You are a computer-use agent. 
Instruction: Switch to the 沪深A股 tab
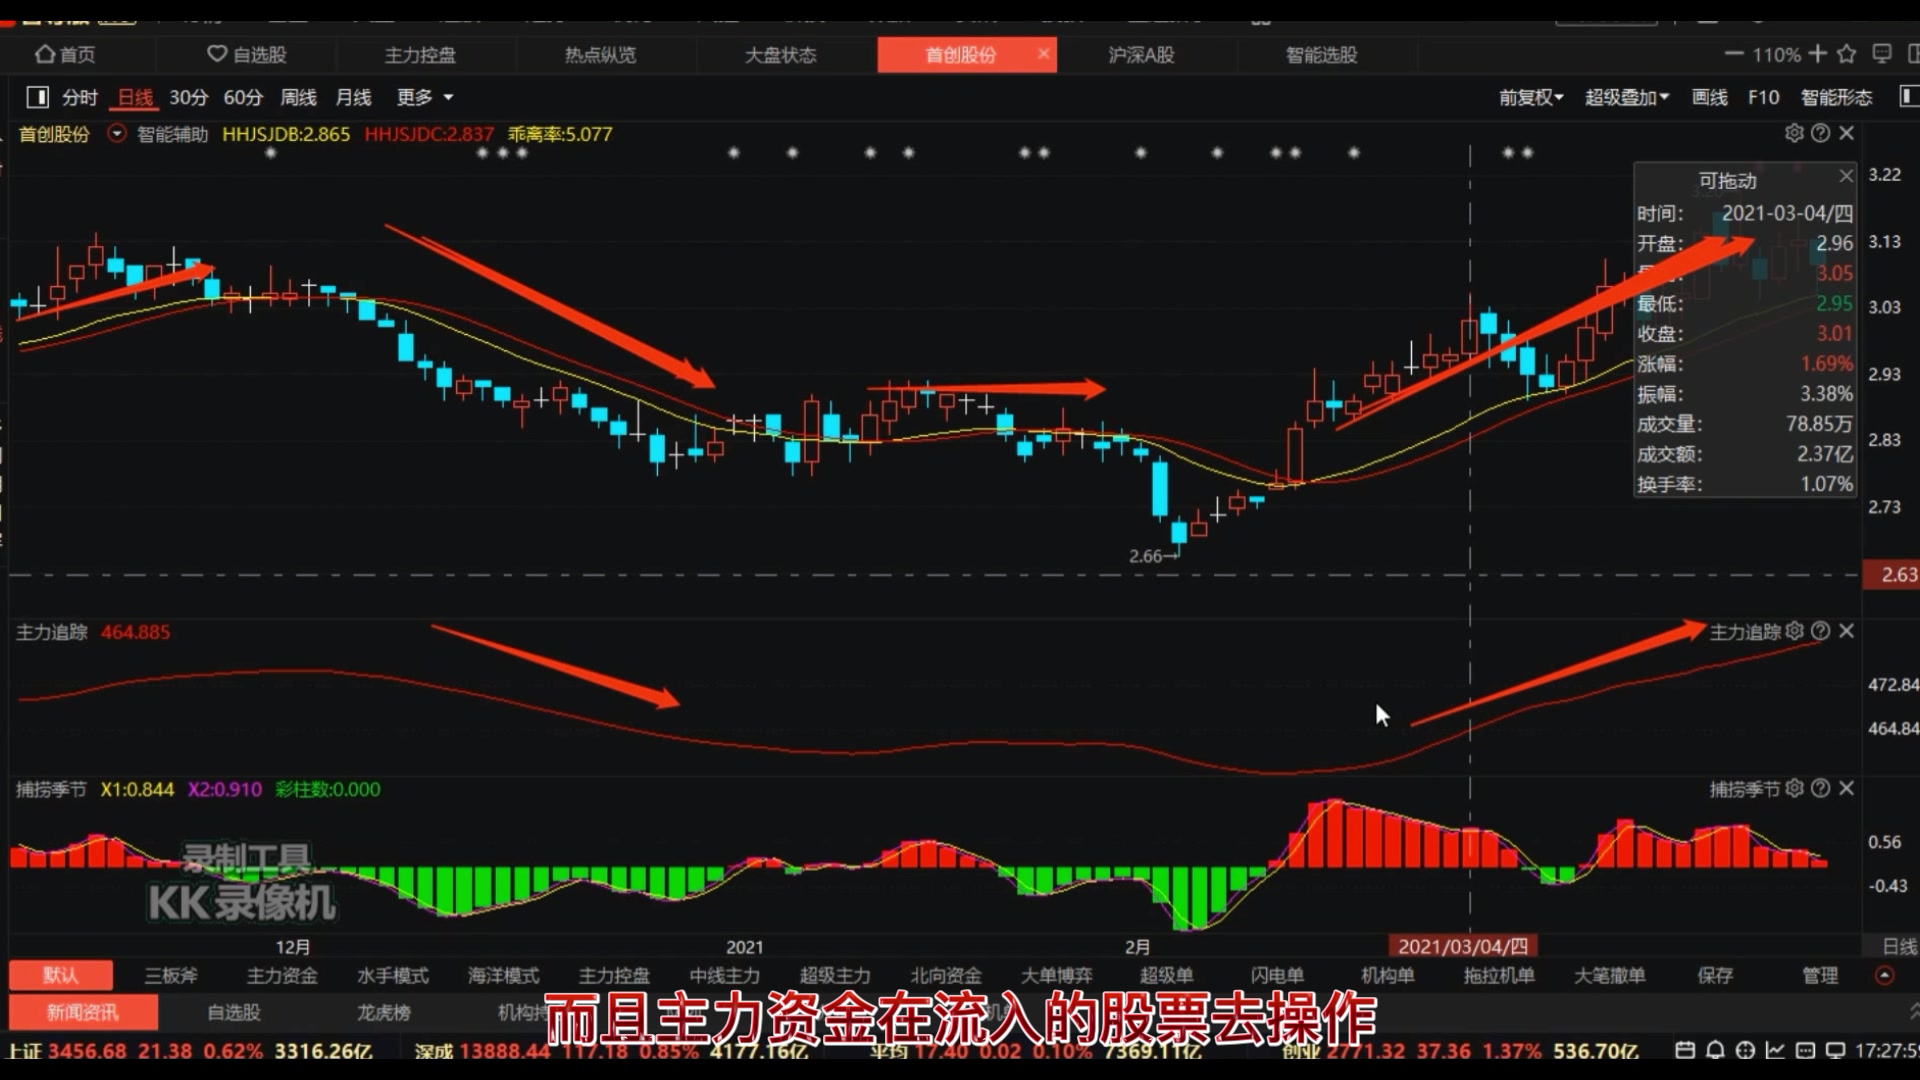1141,55
